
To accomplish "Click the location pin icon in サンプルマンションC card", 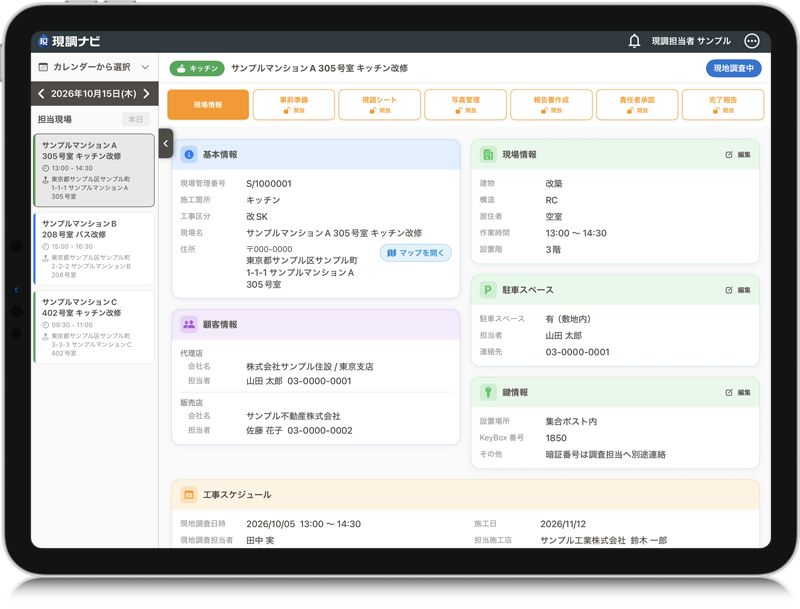I will (45, 337).
